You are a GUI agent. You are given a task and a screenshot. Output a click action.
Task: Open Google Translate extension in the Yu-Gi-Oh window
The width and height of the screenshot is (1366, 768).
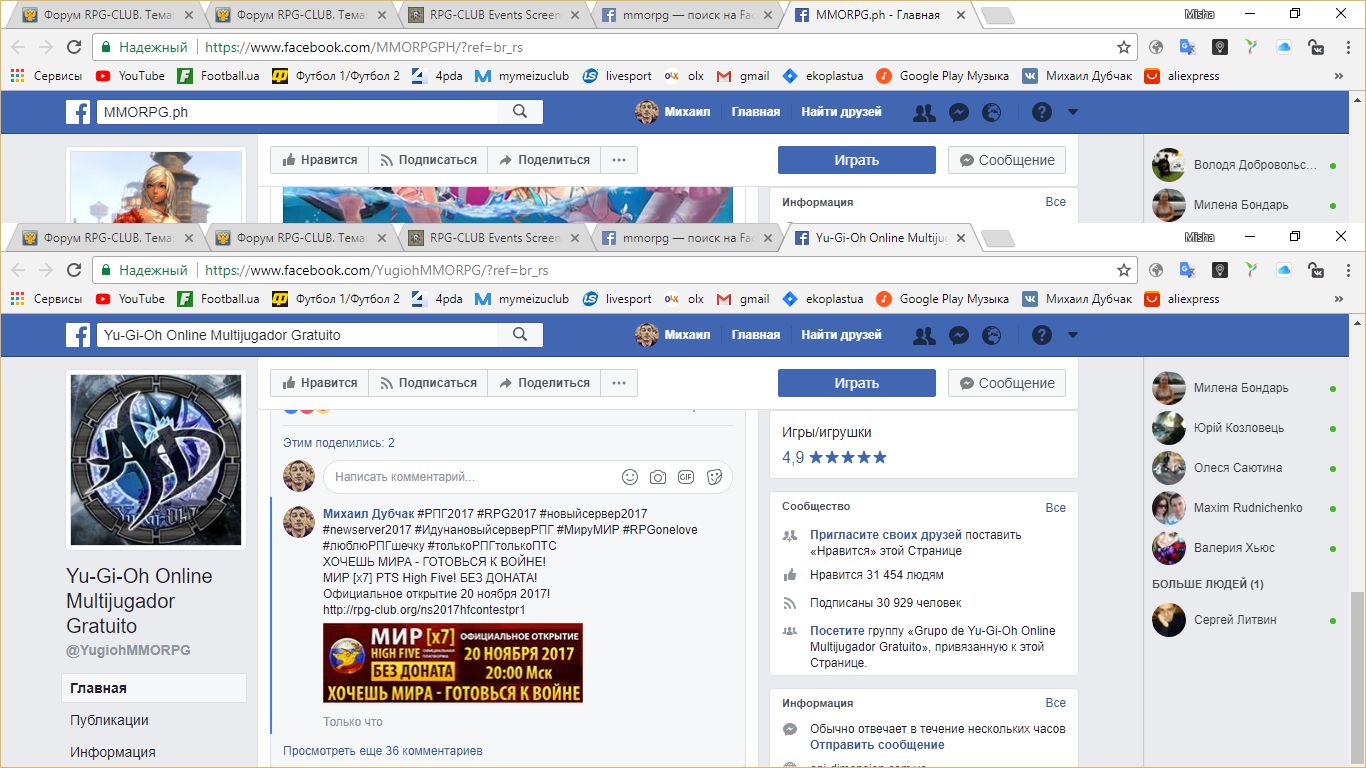(x=1187, y=270)
